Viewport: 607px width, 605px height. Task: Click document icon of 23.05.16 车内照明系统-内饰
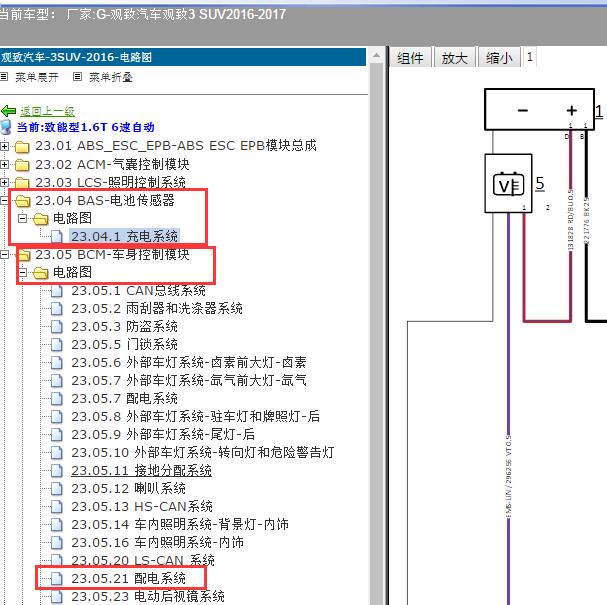tap(57, 543)
